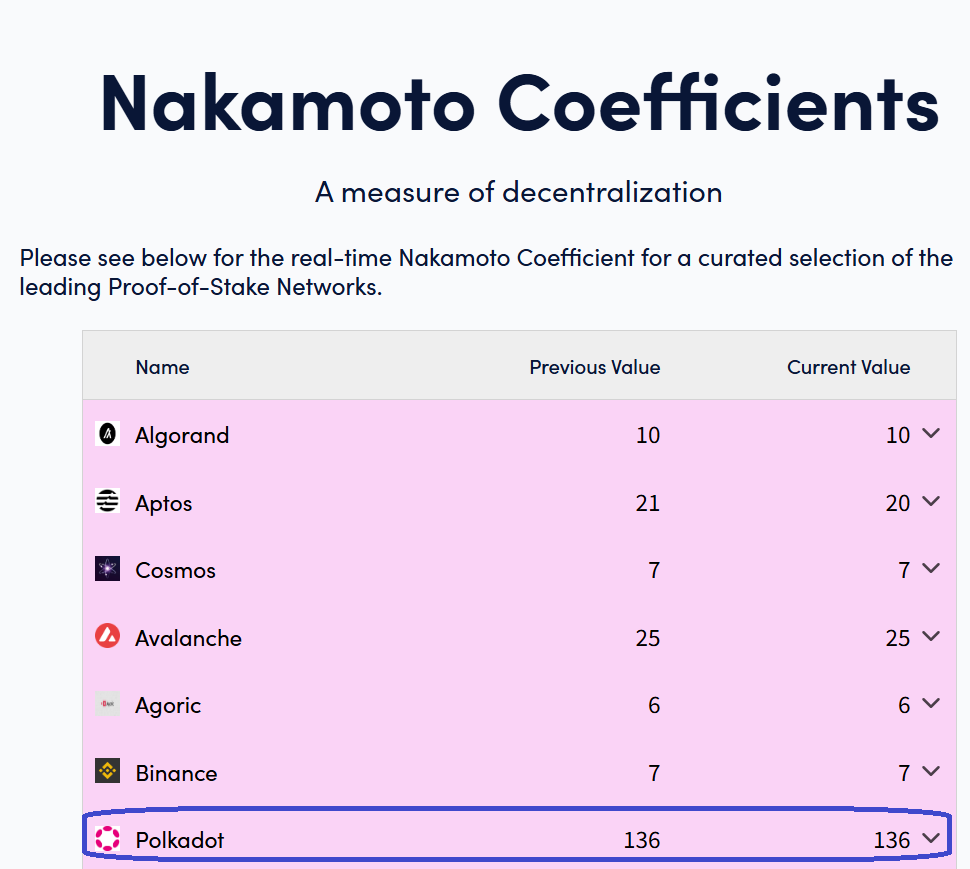Show details for the Agoric row

[931, 704]
